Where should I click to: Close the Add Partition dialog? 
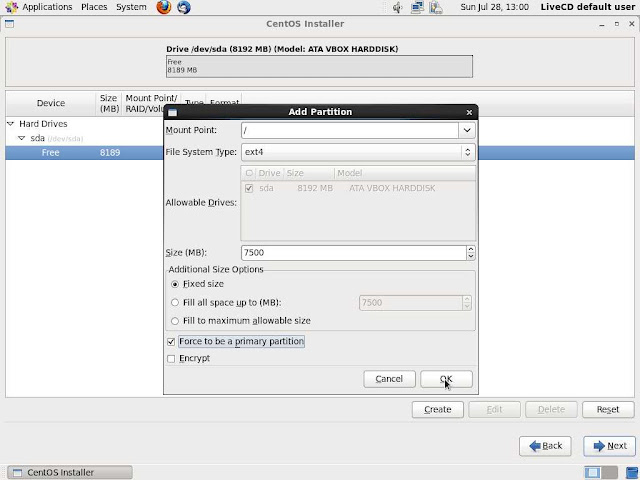point(469,112)
